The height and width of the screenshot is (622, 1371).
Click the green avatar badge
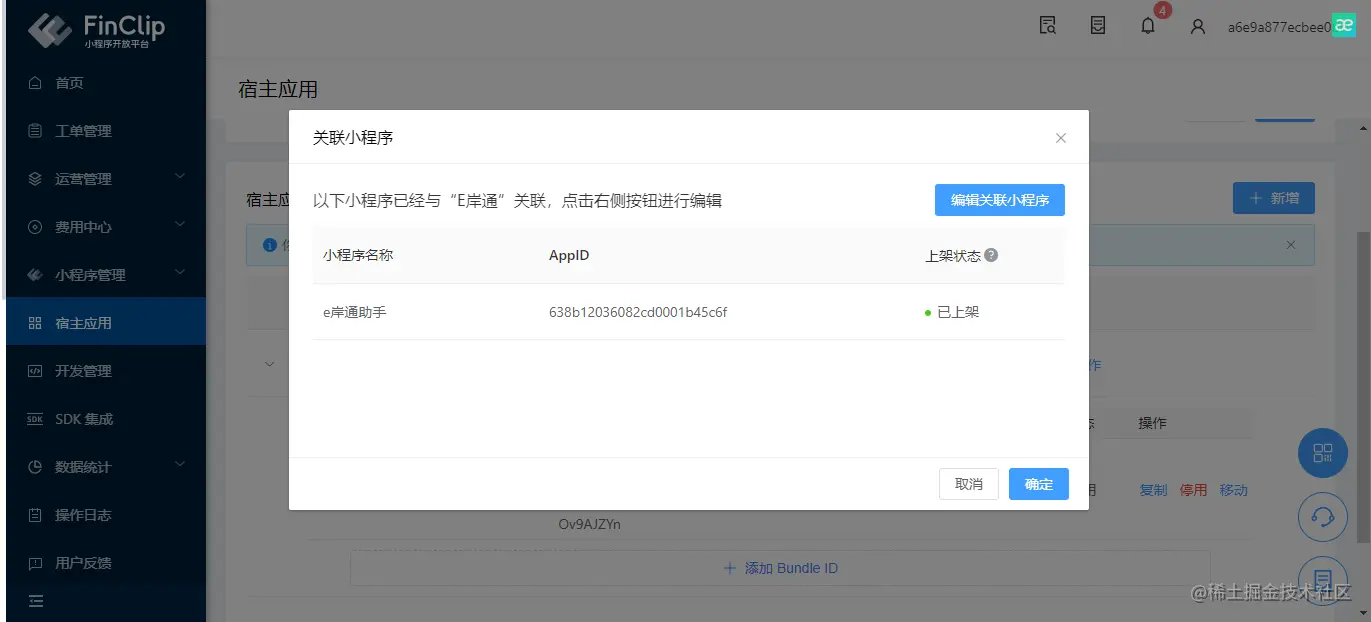coord(1343,27)
